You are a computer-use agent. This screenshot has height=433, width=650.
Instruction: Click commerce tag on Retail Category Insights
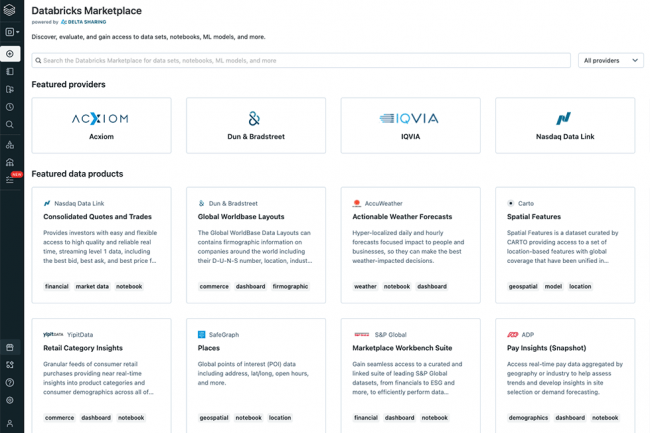(59, 418)
